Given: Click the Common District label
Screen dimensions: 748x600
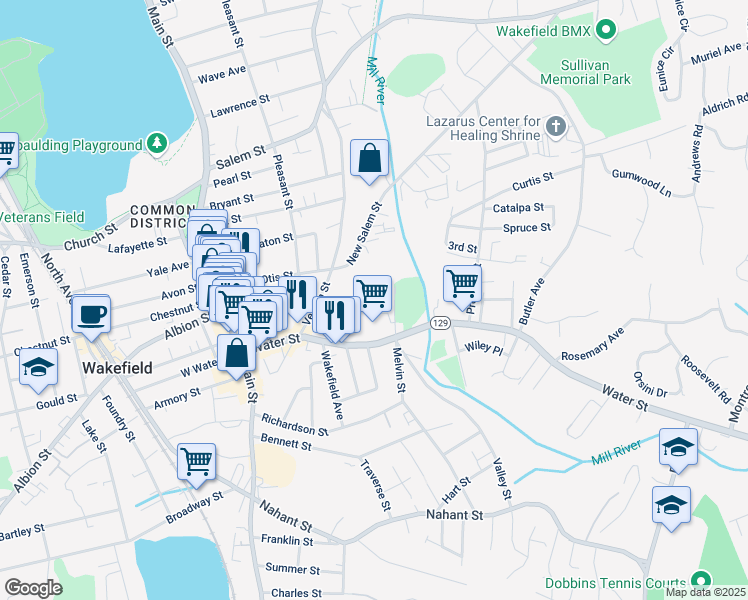Looking at the screenshot, I should coord(160,217).
